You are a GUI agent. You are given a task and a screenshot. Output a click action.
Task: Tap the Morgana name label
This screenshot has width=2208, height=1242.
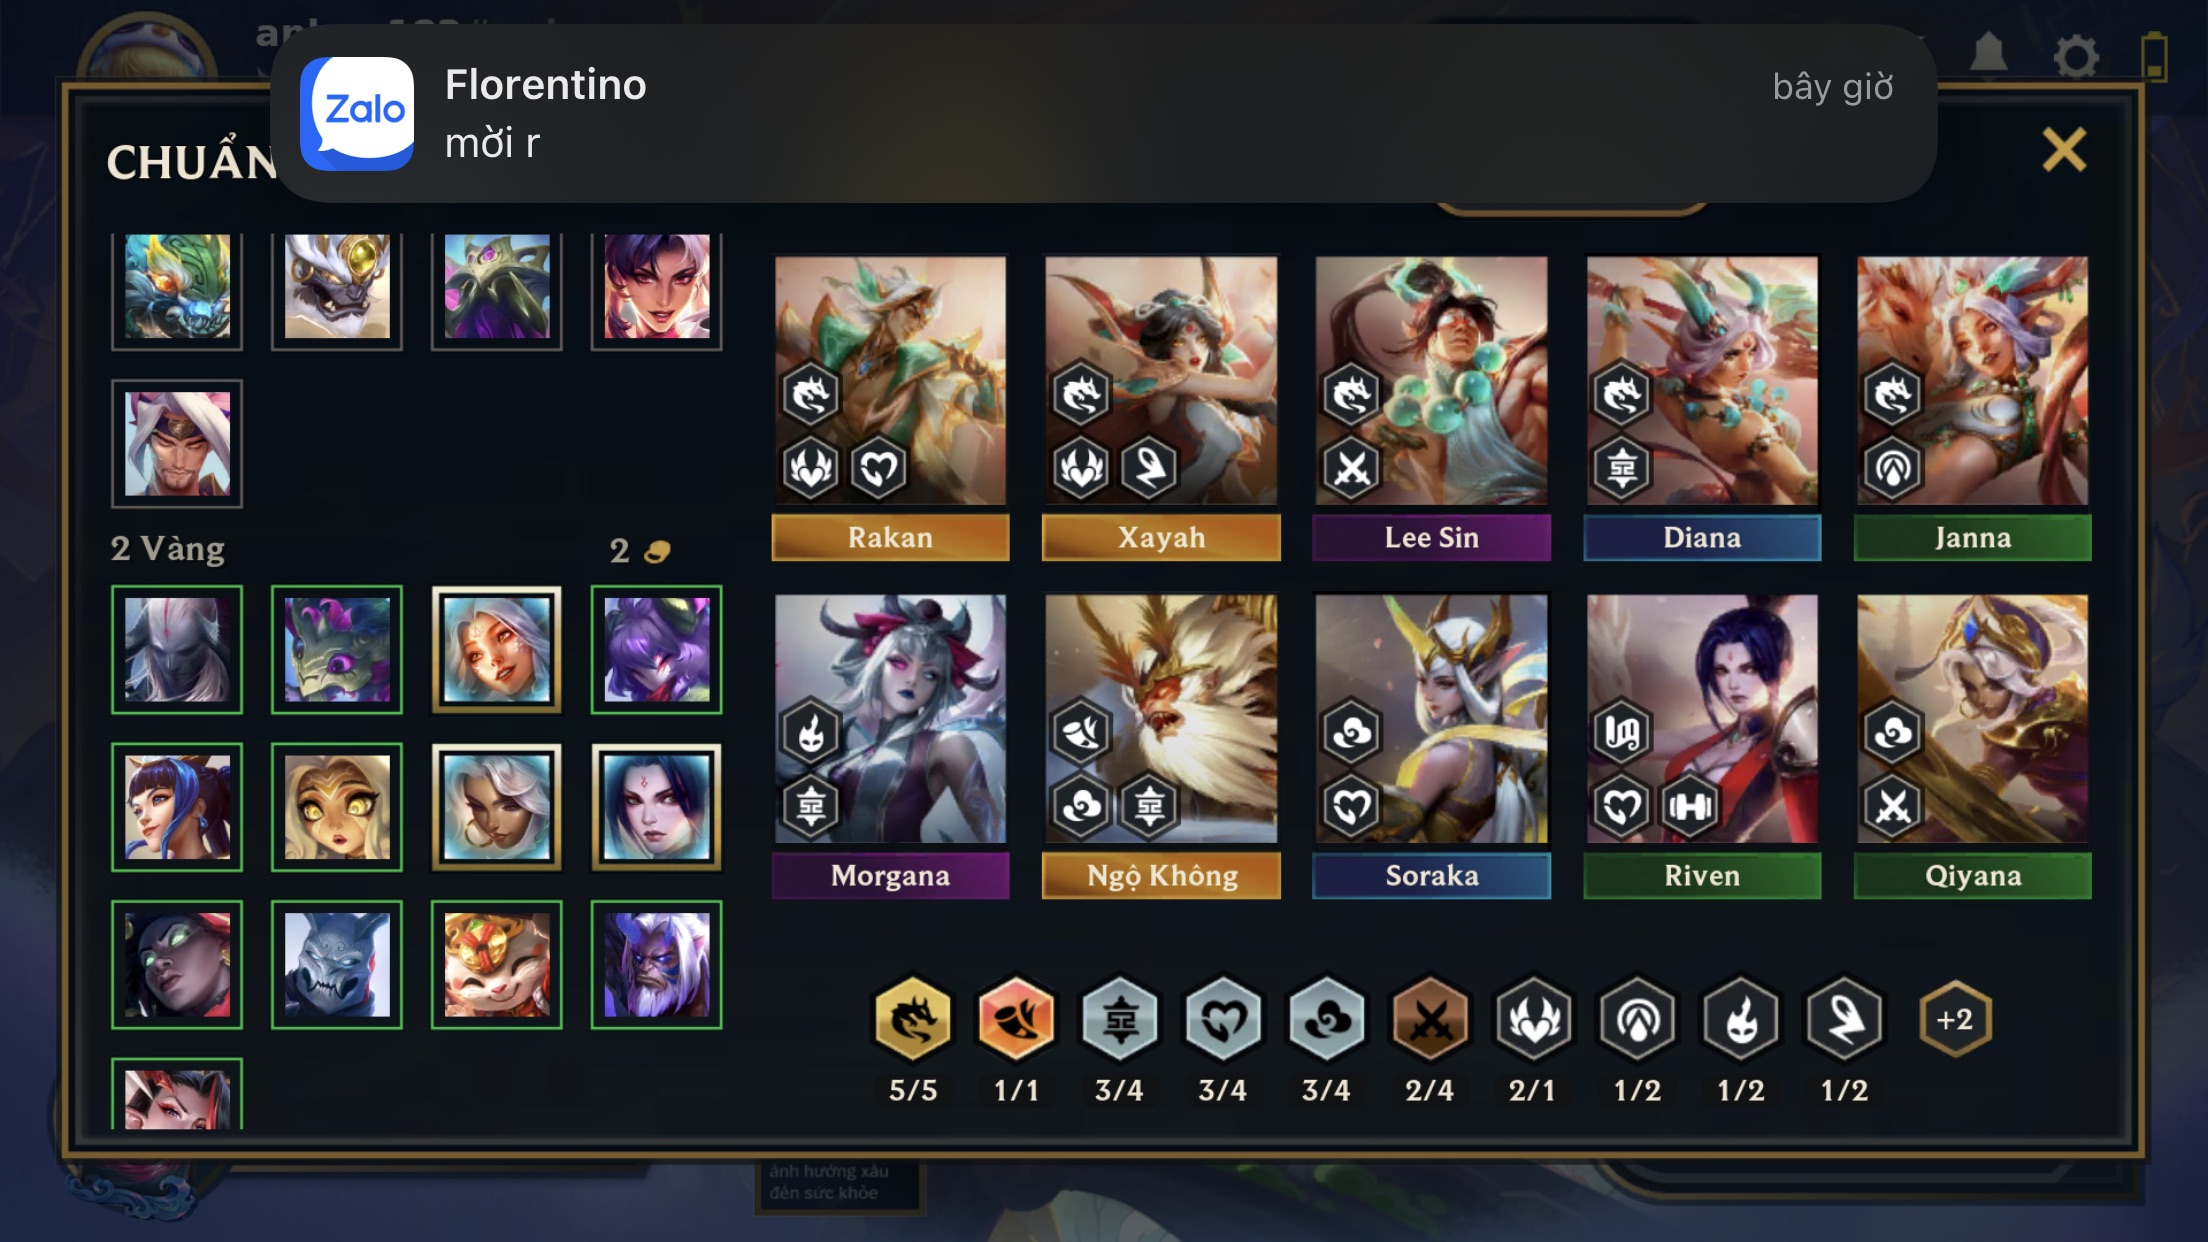(x=890, y=876)
